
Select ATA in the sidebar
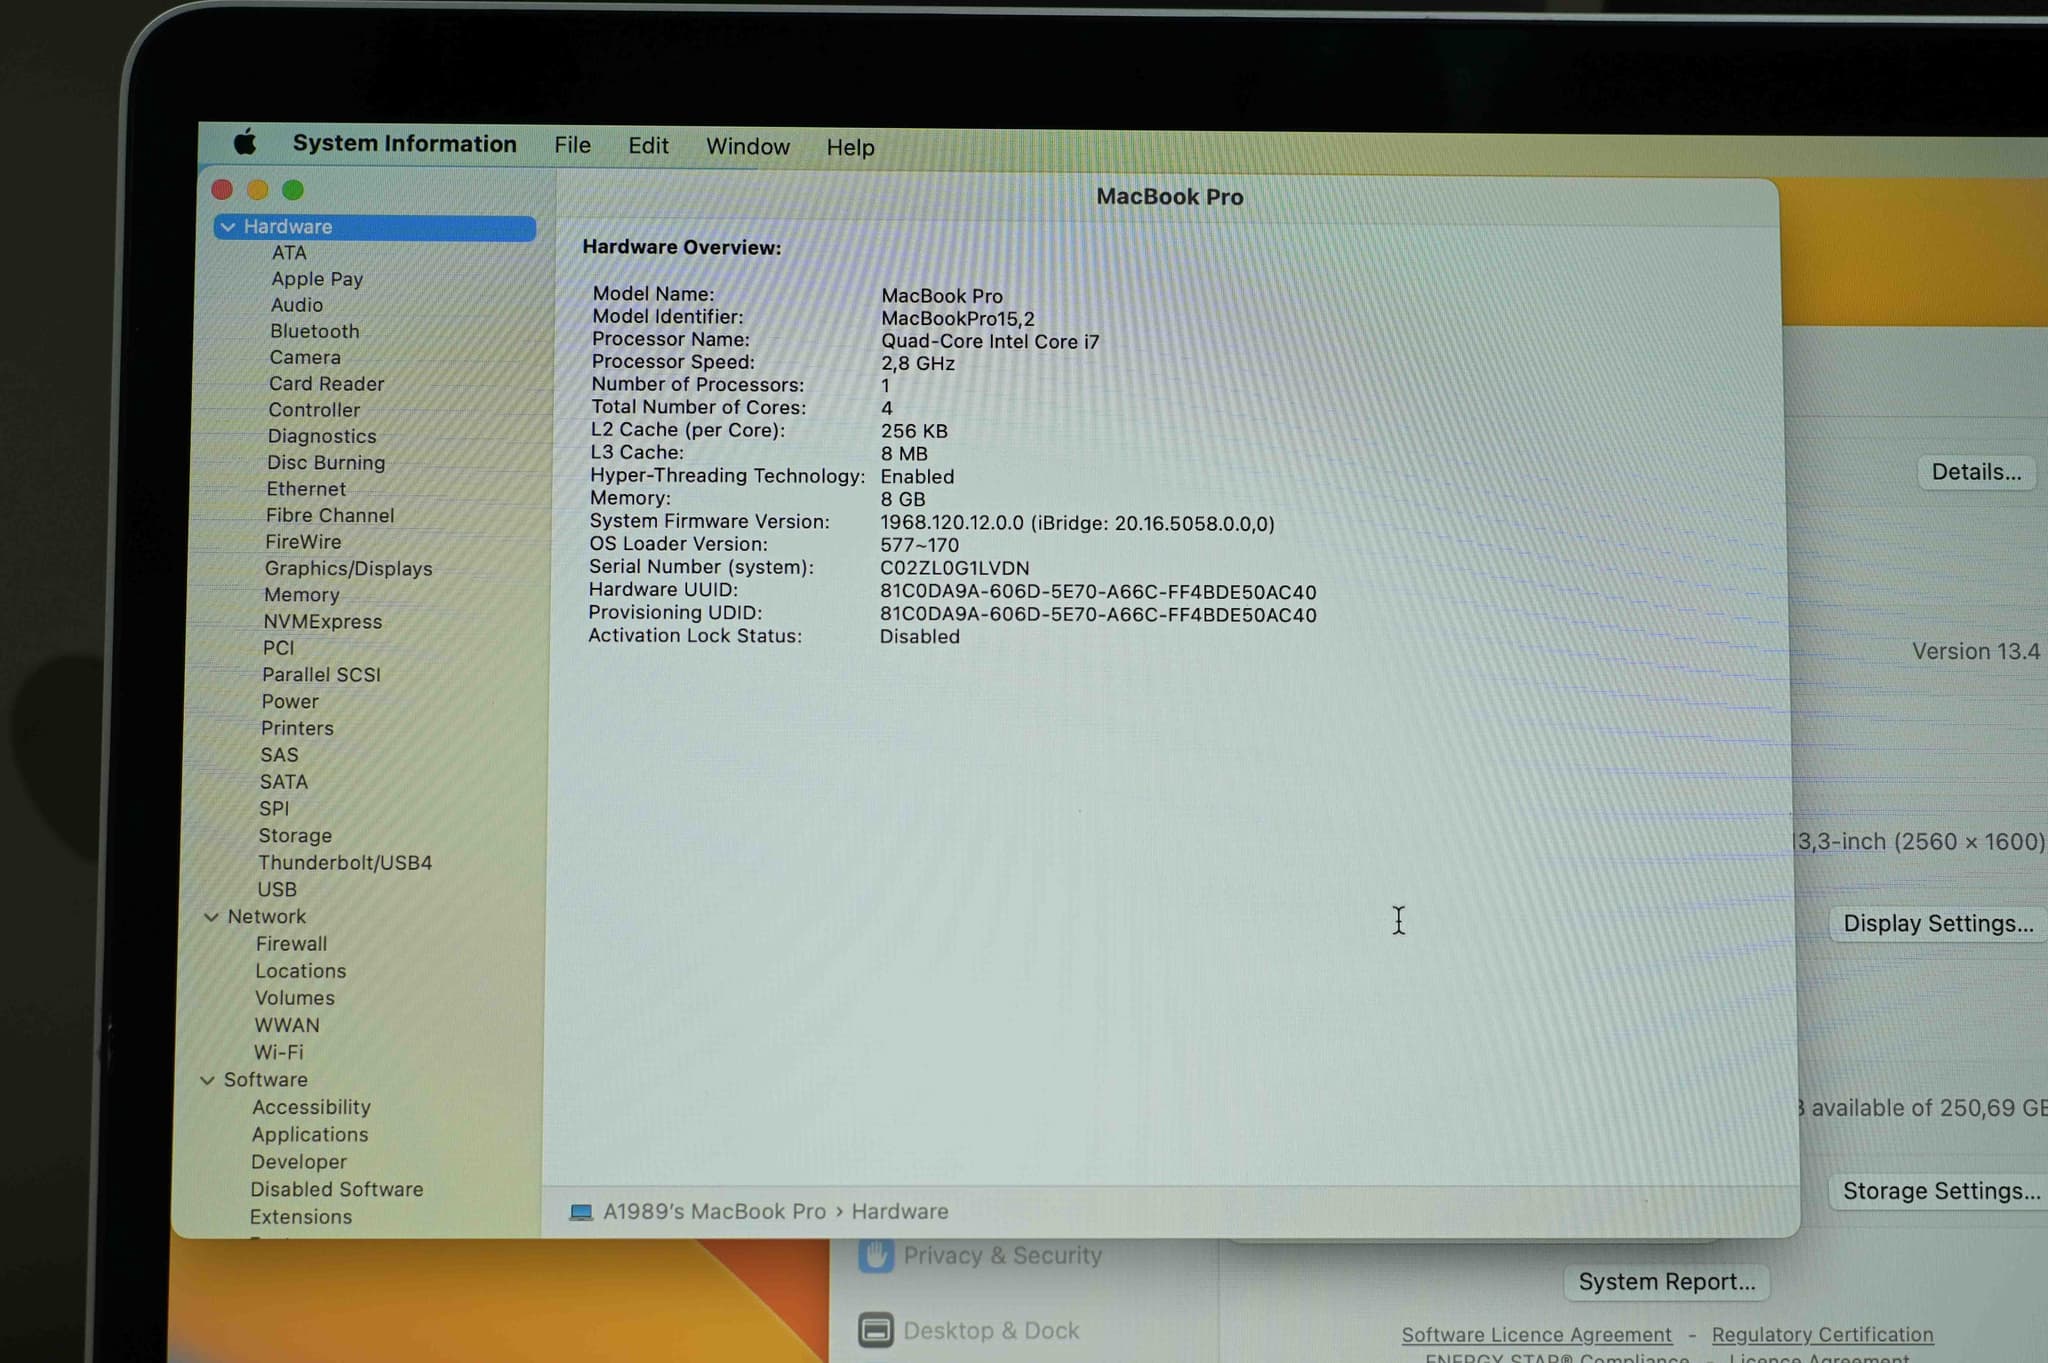(x=289, y=253)
